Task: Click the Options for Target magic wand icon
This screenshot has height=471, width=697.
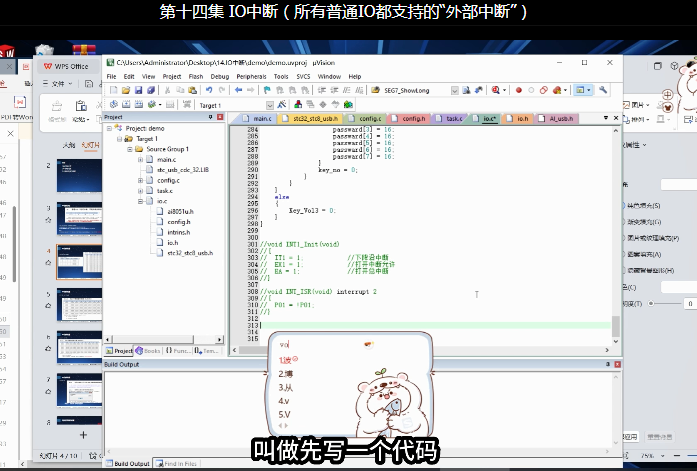Action: (281, 105)
